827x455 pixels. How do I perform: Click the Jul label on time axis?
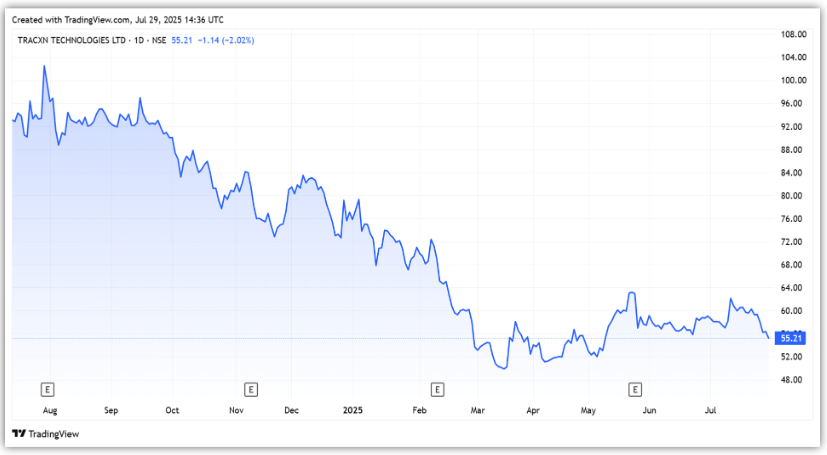tap(712, 410)
